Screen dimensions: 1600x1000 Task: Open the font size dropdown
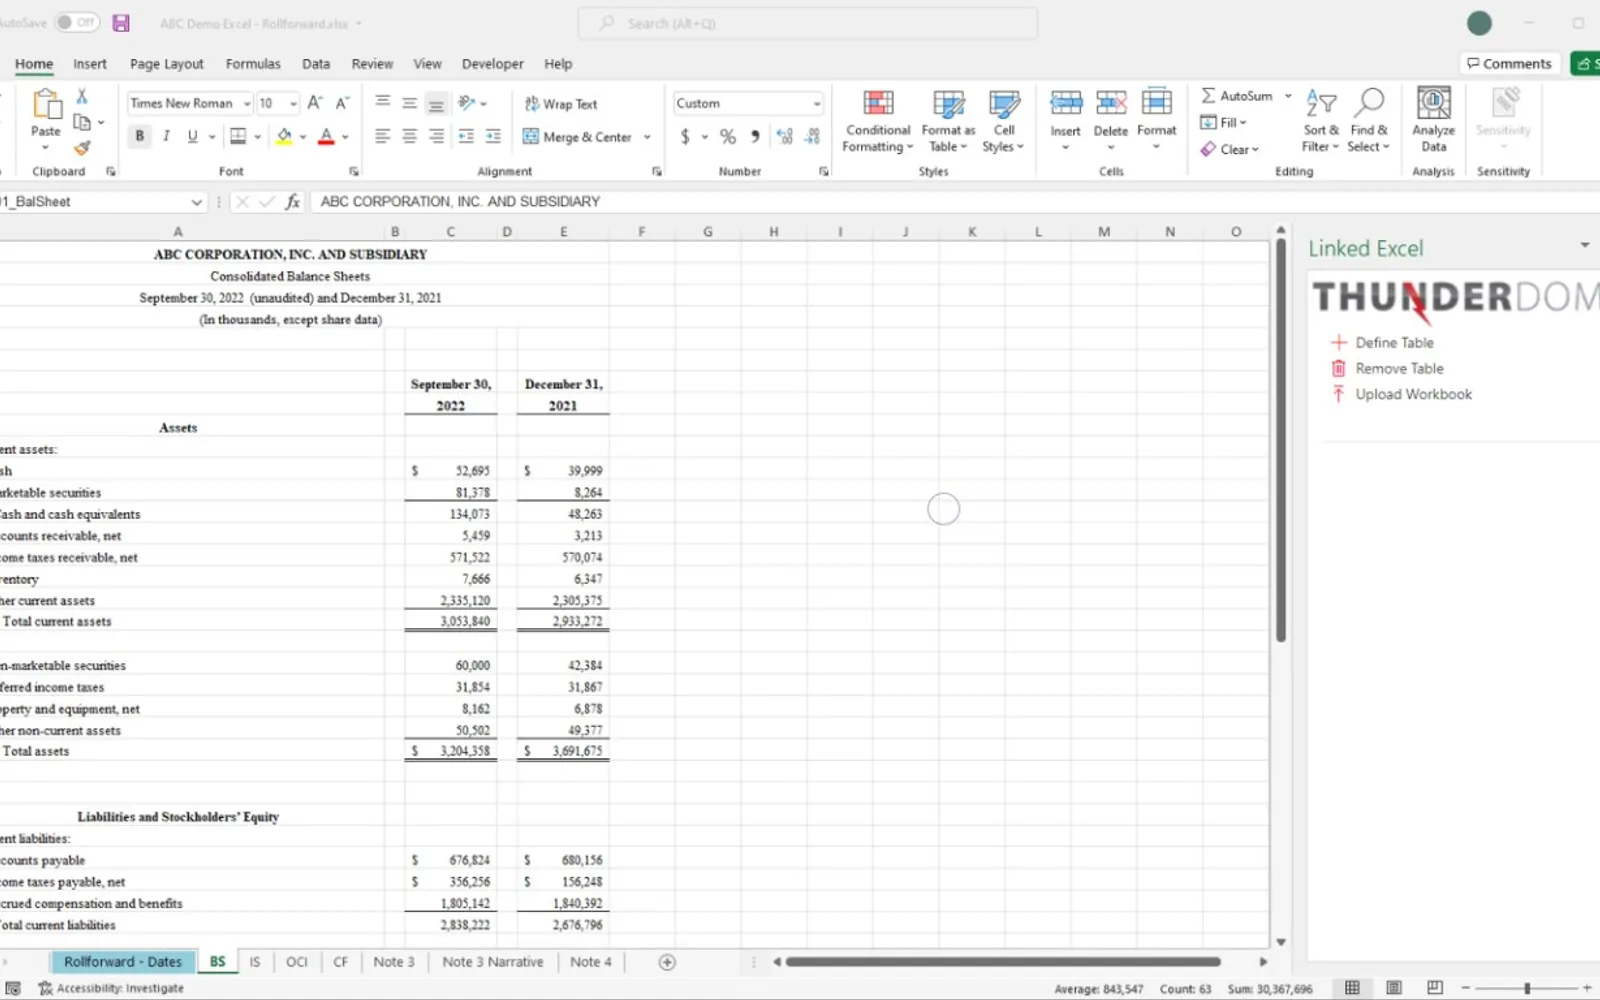click(293, 104)
